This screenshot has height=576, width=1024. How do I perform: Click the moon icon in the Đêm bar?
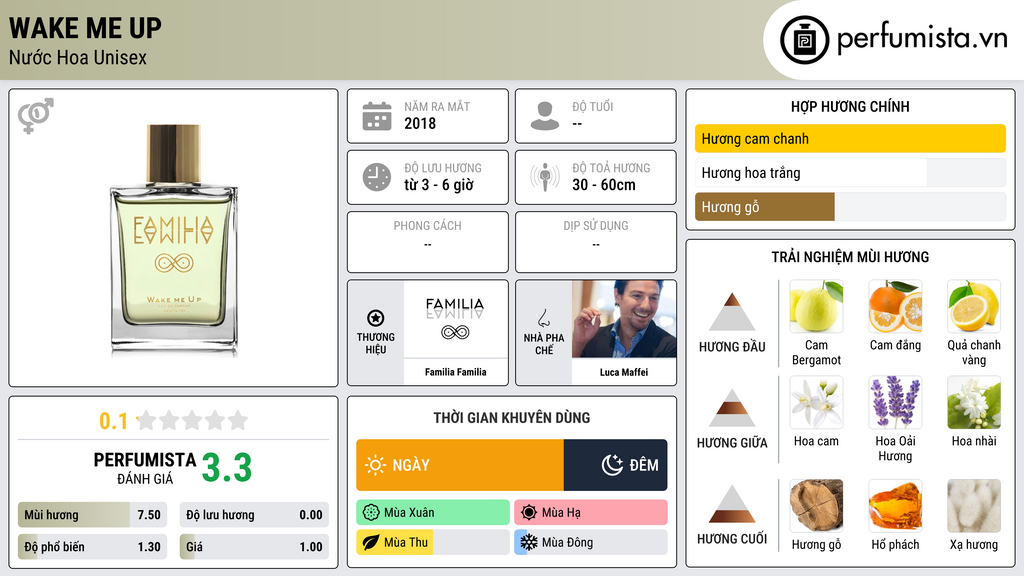click(612, 465)
